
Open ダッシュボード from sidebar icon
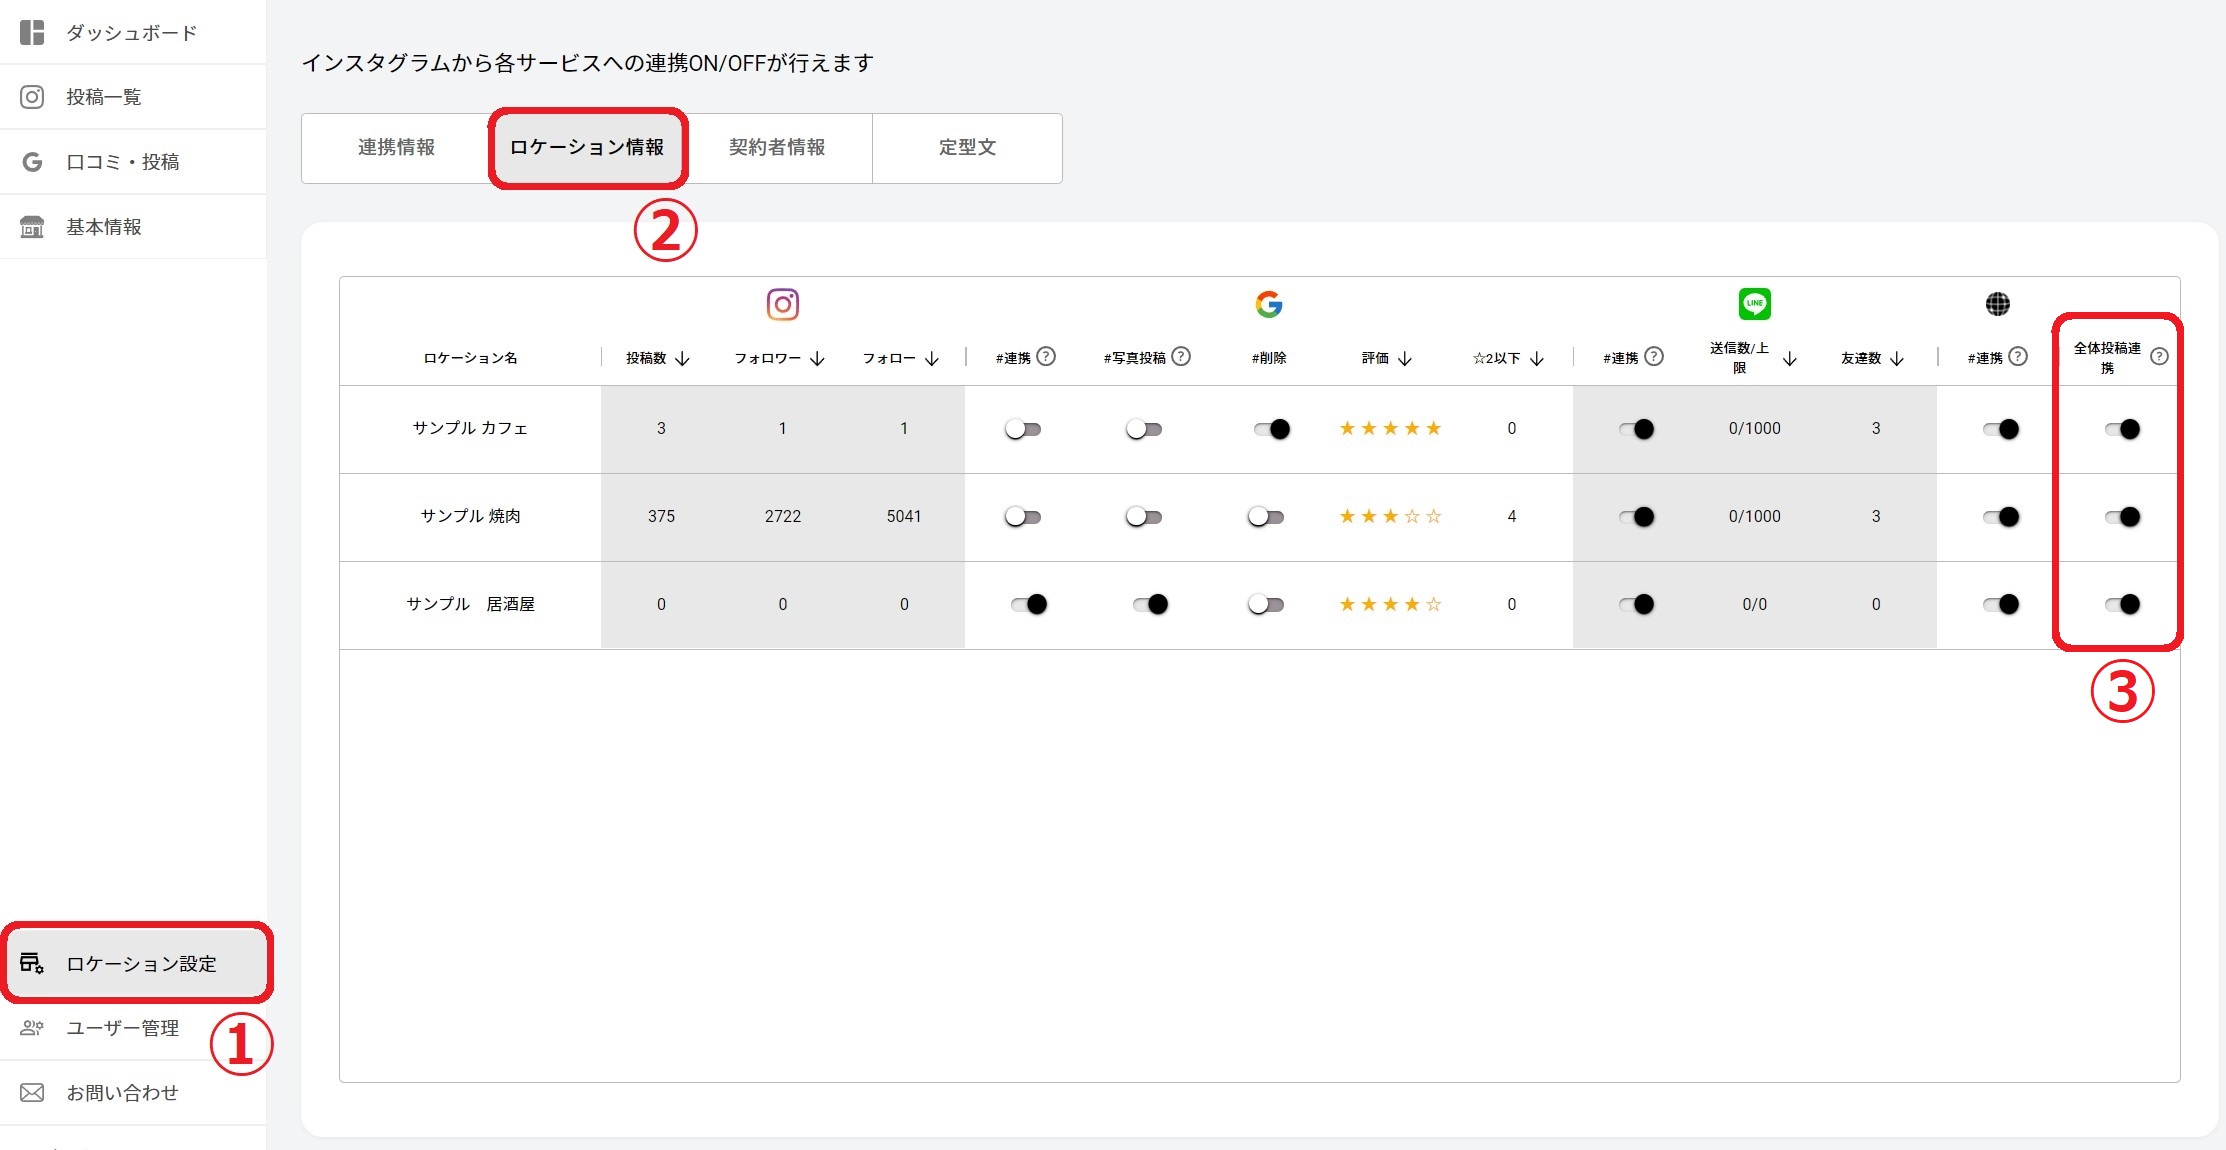point(32,33)
